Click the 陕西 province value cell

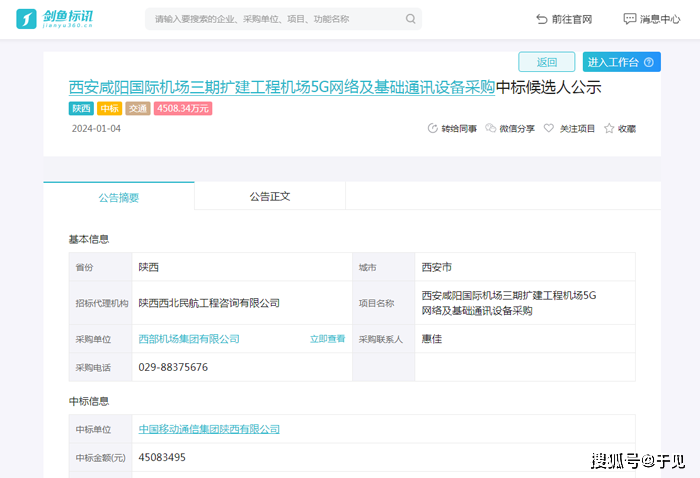click(x=242, y=267)
